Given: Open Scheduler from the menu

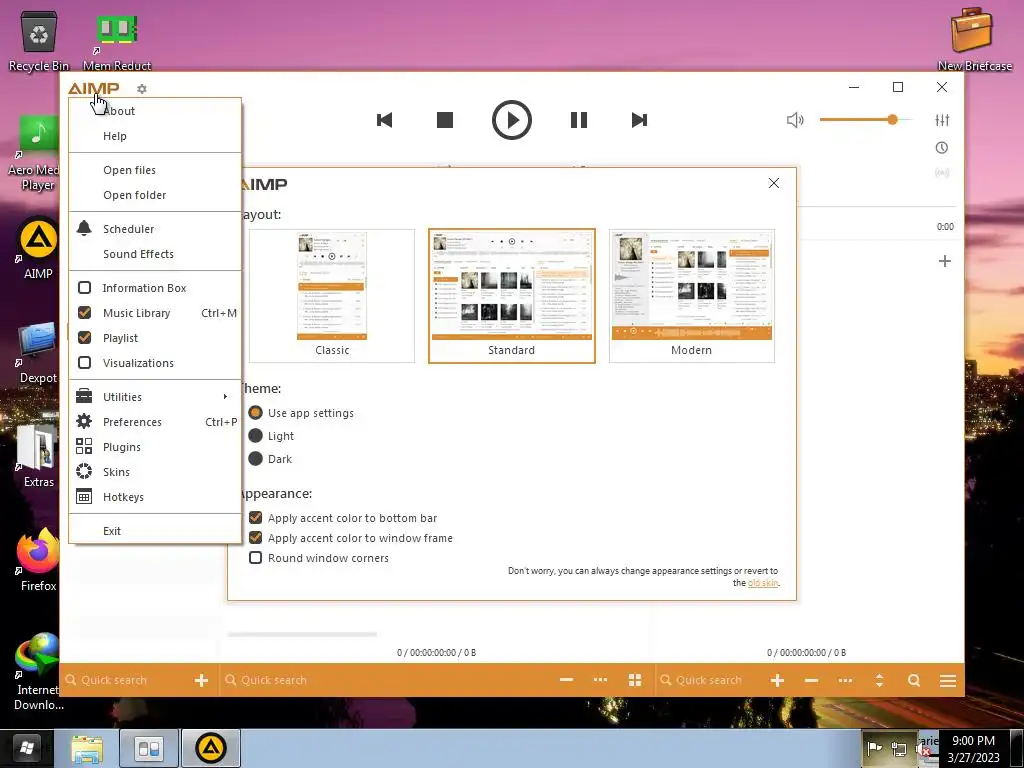Looking at the screenshot, I should tap(129, 229).
